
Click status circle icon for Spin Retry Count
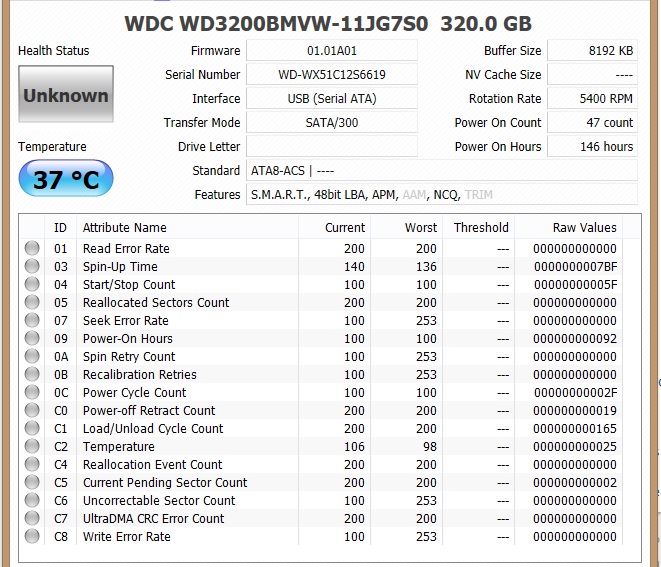[x=32, y=356]
